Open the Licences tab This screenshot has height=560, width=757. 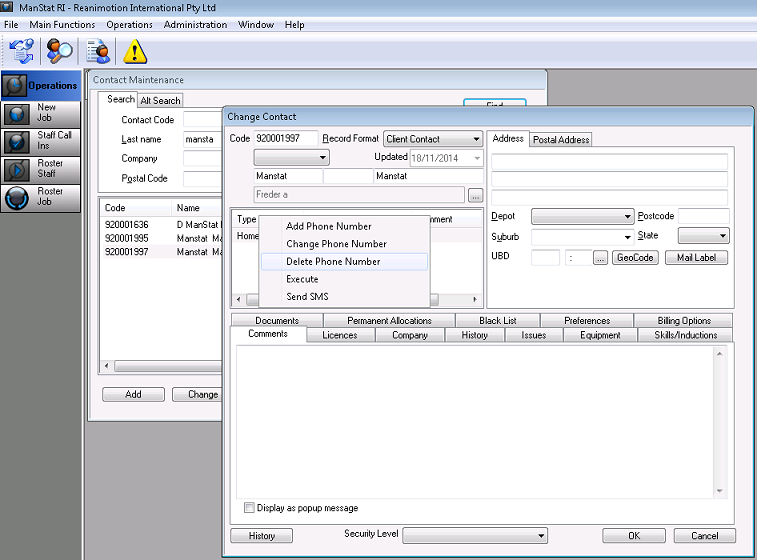[x=340, y=335]
